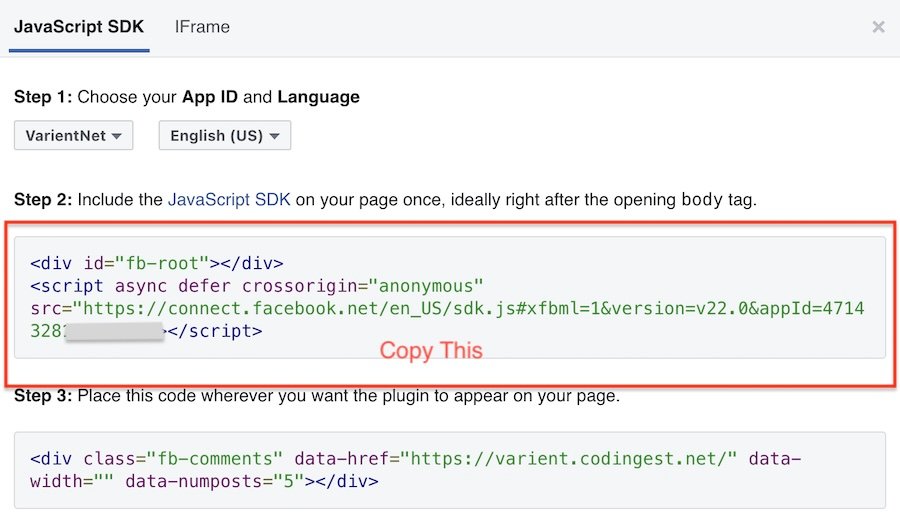Image resolution: width=900 pixels, height=526 pixels.
Task: Click the word body in Step 2
Action: click(x=702, y=200)
